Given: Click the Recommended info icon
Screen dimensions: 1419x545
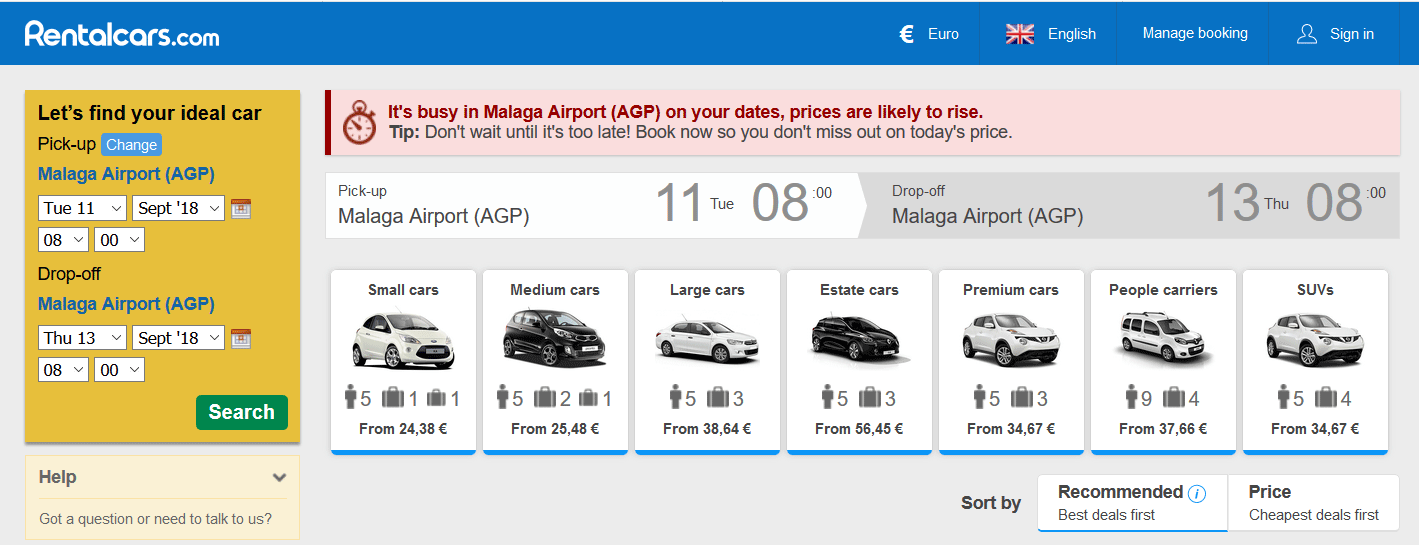Looking at the screenshot, I should 1197,493.
